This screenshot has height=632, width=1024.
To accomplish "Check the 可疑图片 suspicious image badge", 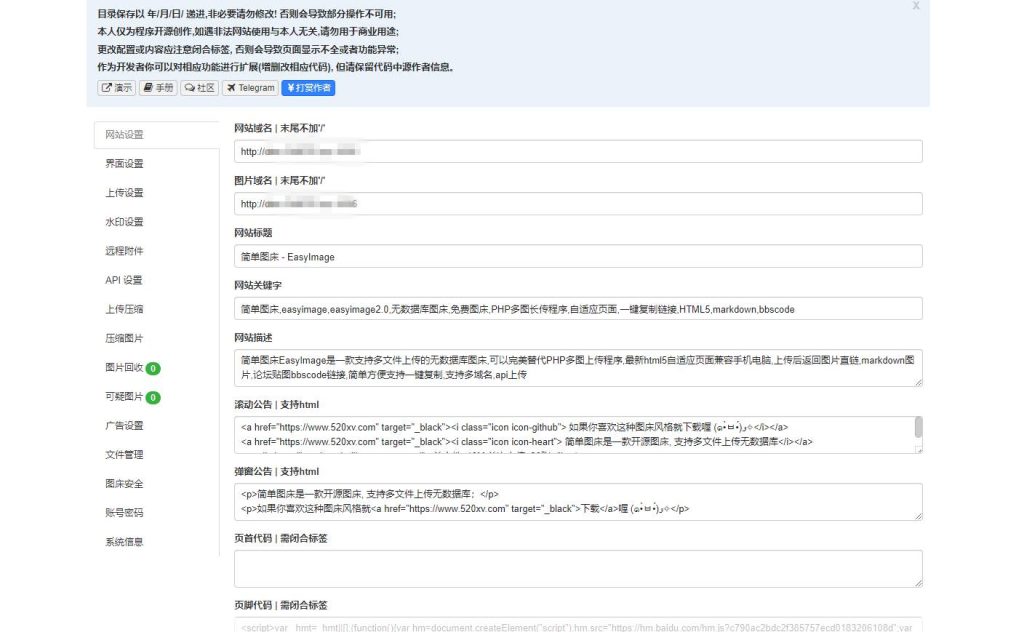I will [x=155, y=395].
